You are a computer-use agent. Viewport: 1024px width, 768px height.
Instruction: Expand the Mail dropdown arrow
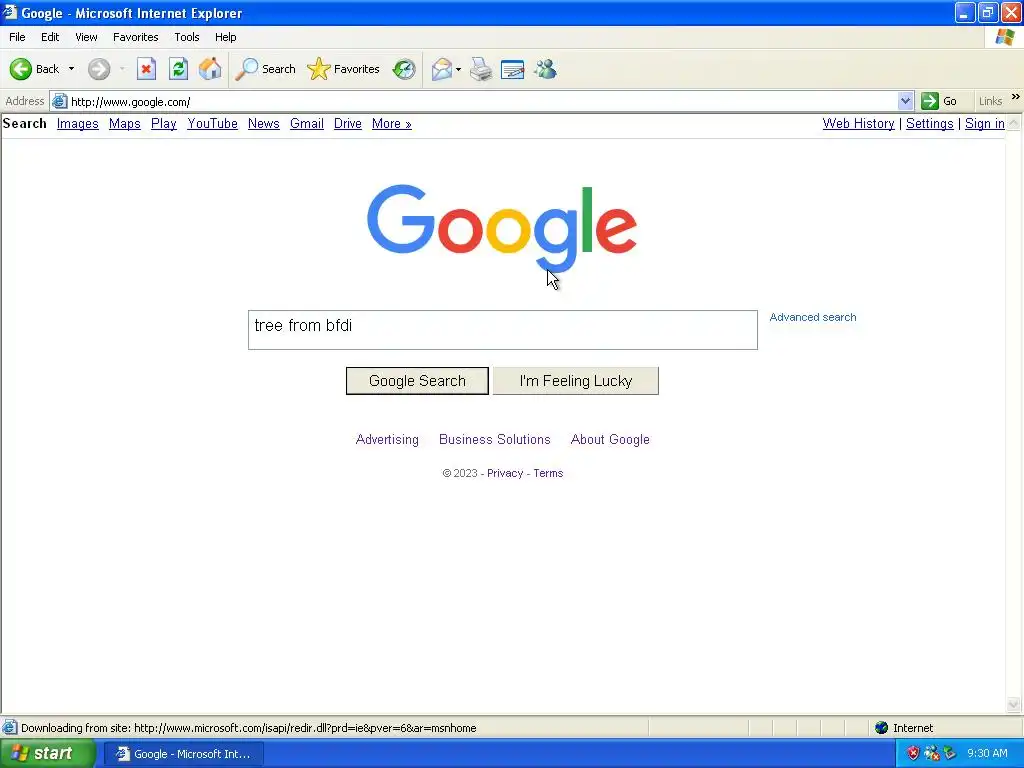(458, 69)
